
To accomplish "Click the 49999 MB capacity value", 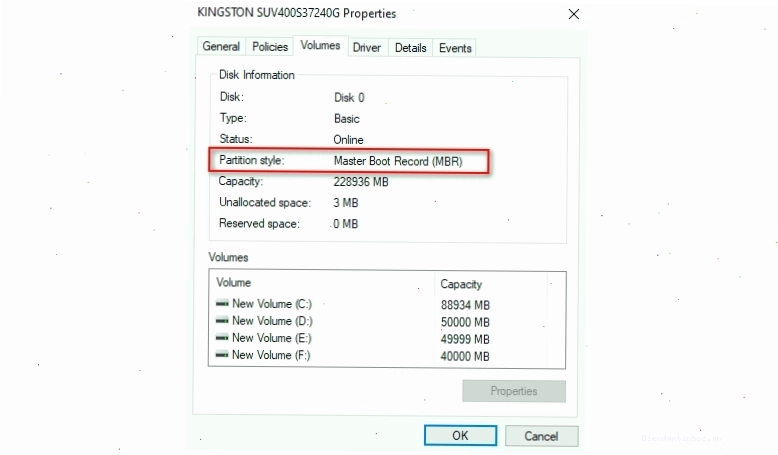I will [x=465, y=339].
